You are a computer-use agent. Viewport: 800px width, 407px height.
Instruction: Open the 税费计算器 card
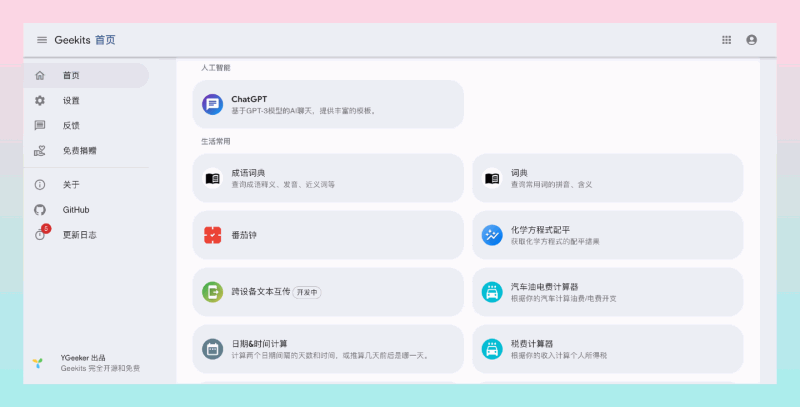[608, 349]
